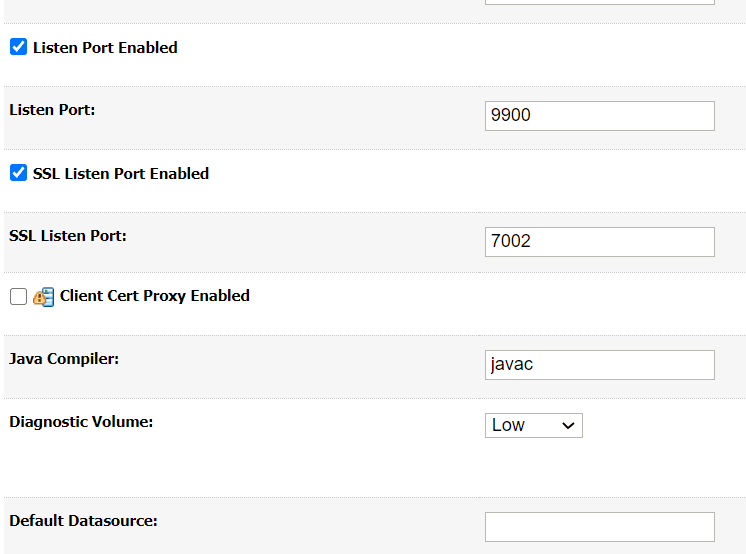Enable the Client Cert Proxy Enabled checkbox
Screen dimensions: 746x554
click(x=18, y=297)
